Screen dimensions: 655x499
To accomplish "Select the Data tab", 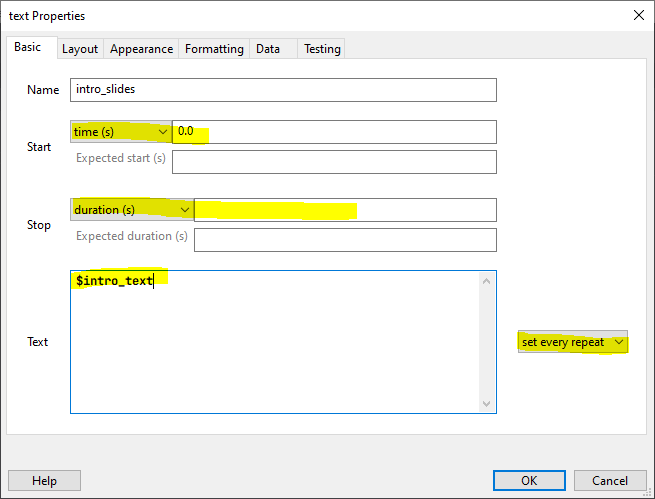I will tap(267, 49).
